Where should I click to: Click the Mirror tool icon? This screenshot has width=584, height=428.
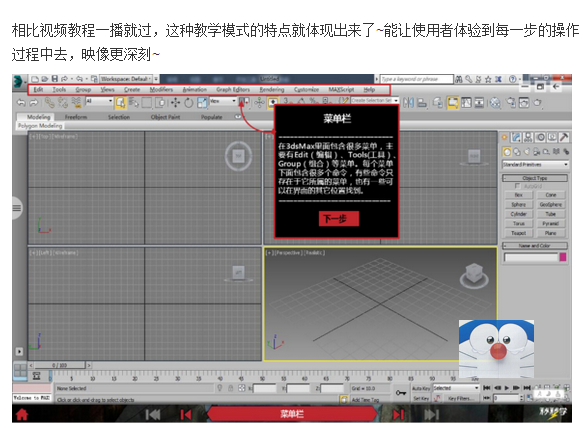coord(408,102)
